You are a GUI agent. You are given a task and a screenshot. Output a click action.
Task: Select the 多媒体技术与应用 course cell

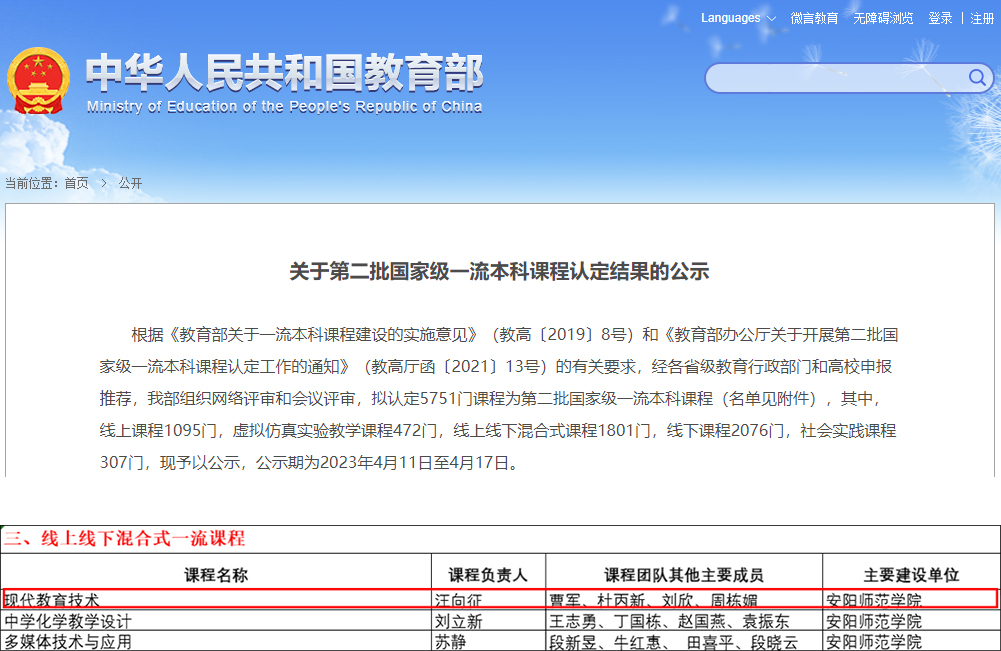click(x=216, y=641)
